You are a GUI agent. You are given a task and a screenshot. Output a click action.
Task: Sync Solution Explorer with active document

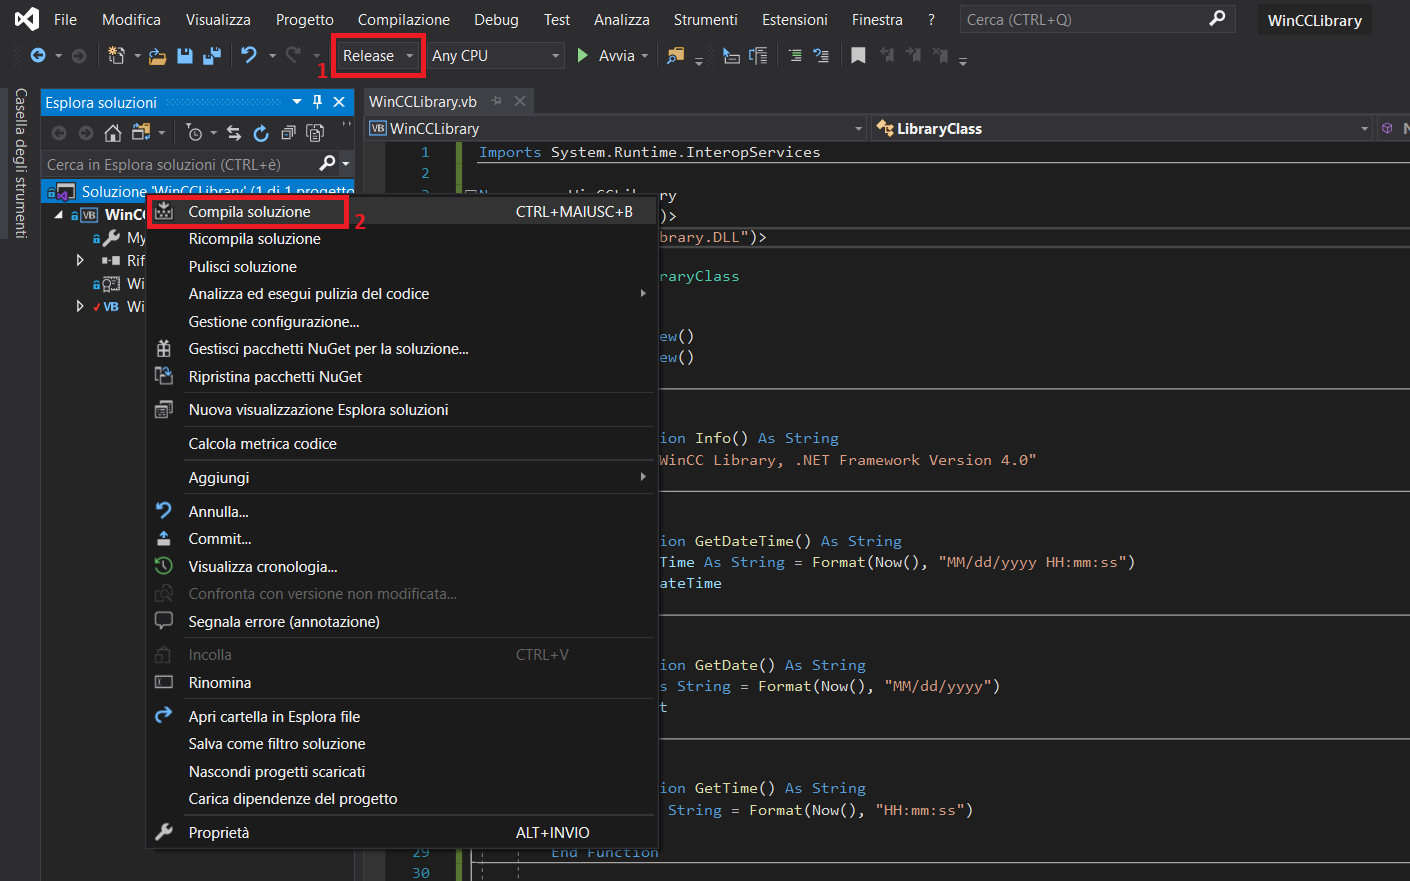click(235, 132)
